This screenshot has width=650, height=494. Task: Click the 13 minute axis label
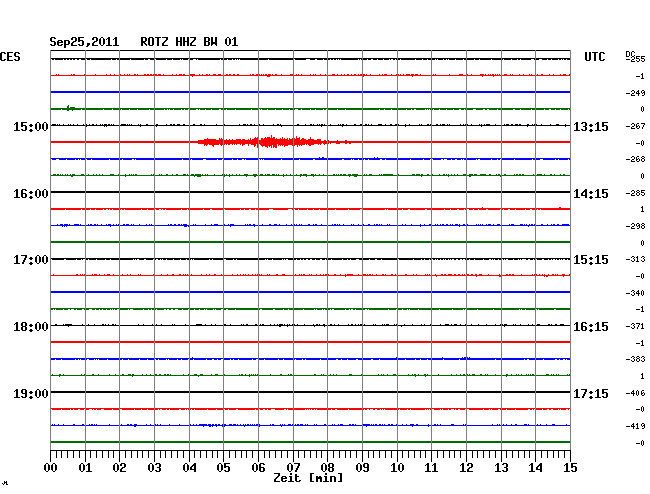point(501,467)
